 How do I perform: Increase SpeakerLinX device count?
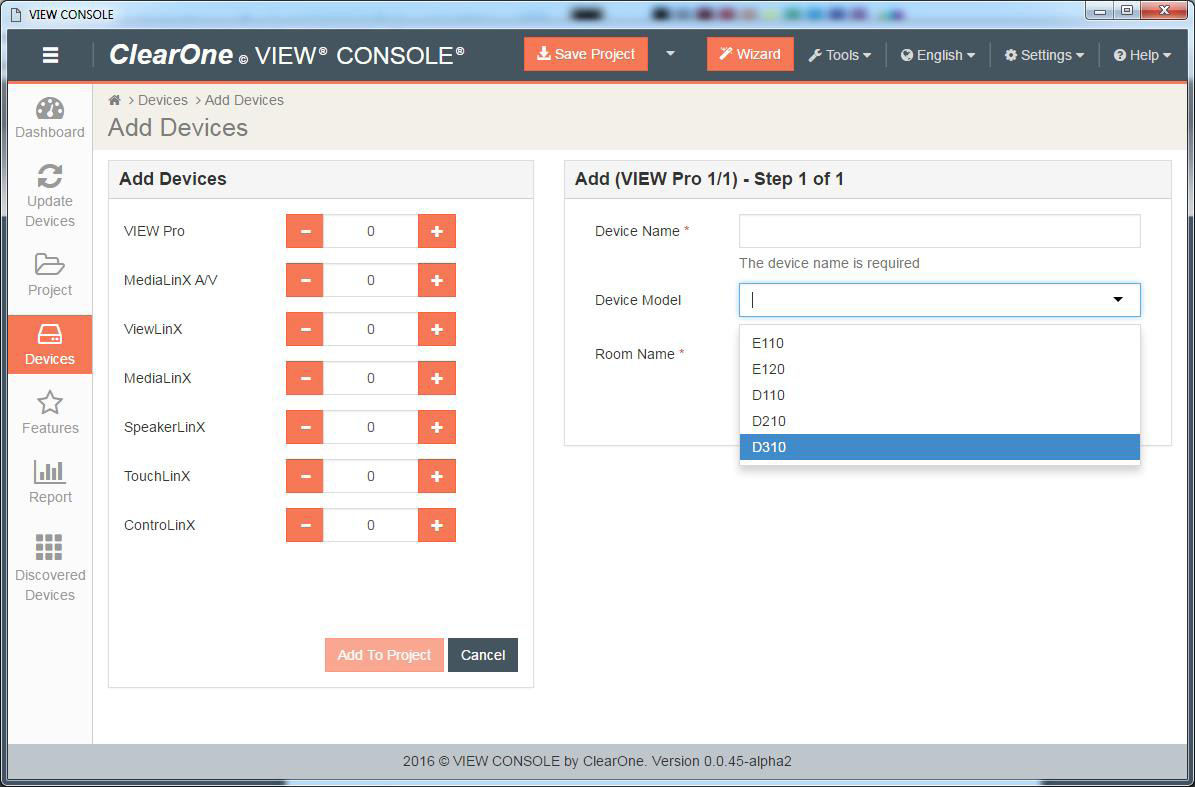(x=437, y=427)
